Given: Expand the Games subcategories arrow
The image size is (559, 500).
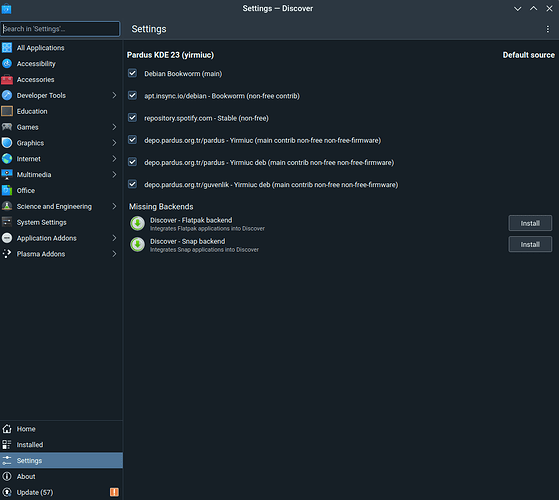Looking at the screenshot, I should pos(114,127).
